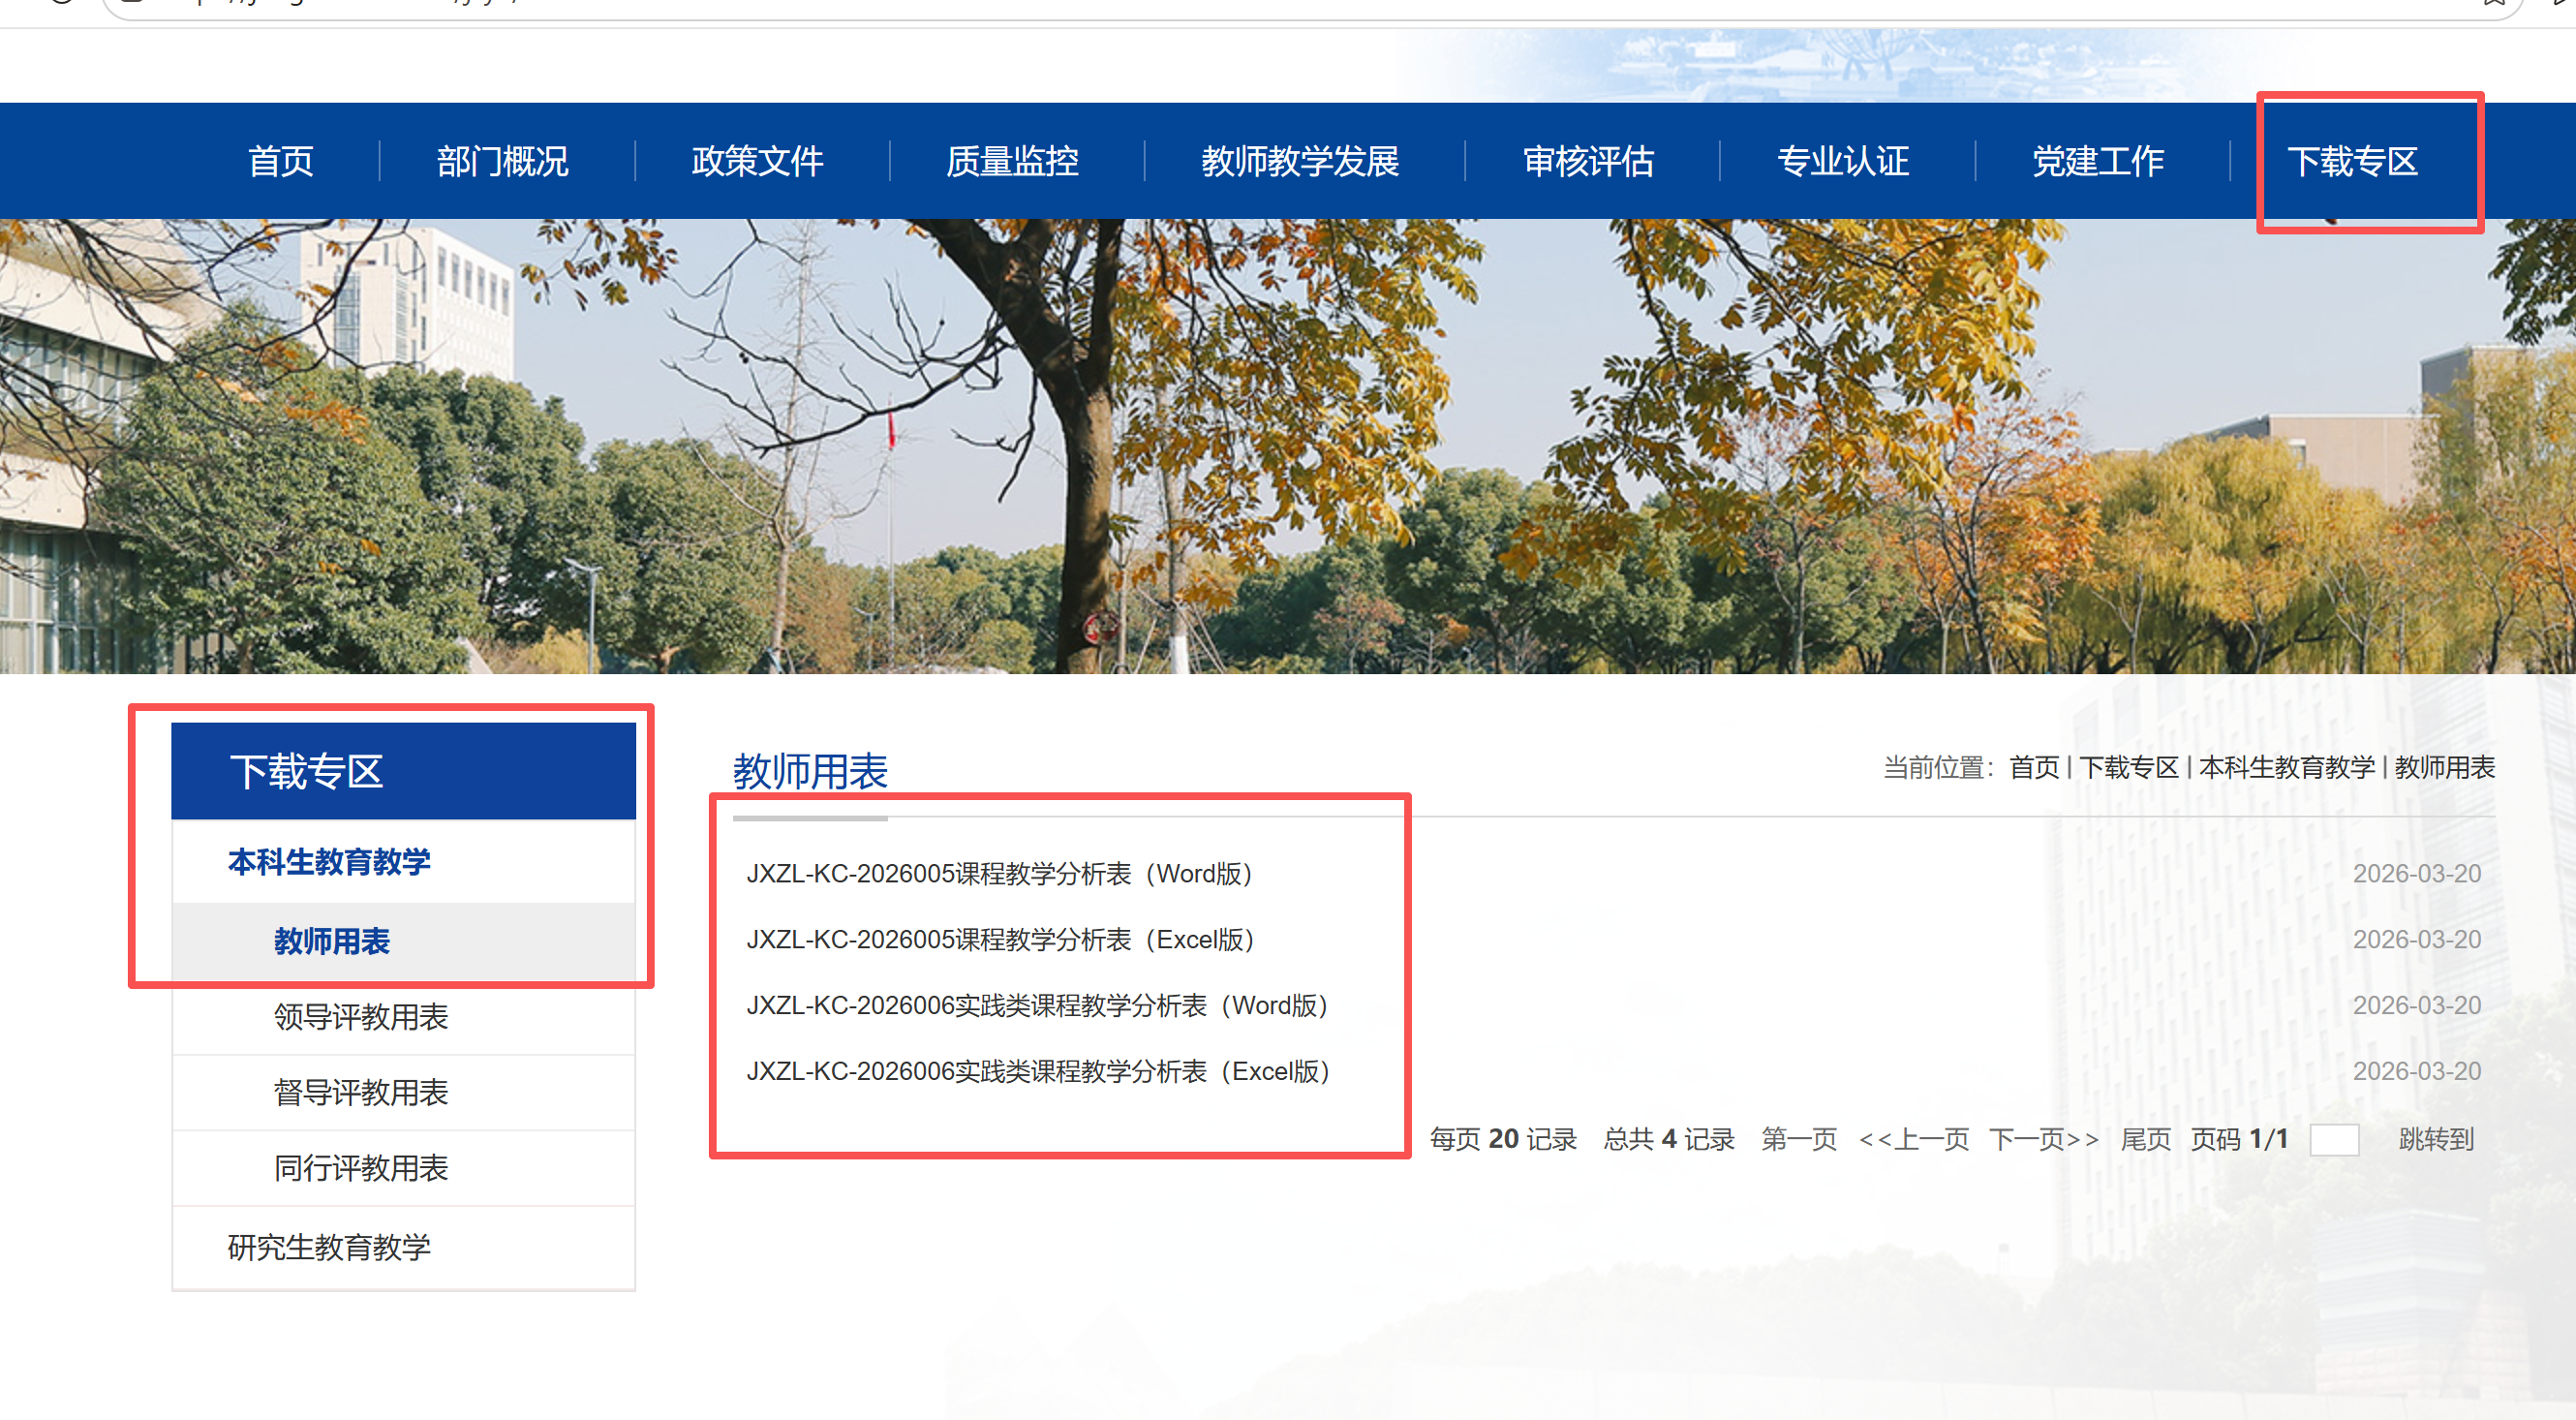
Task: Open 下载专区 in the top navigation
Action: click(x=2352, y=161)
